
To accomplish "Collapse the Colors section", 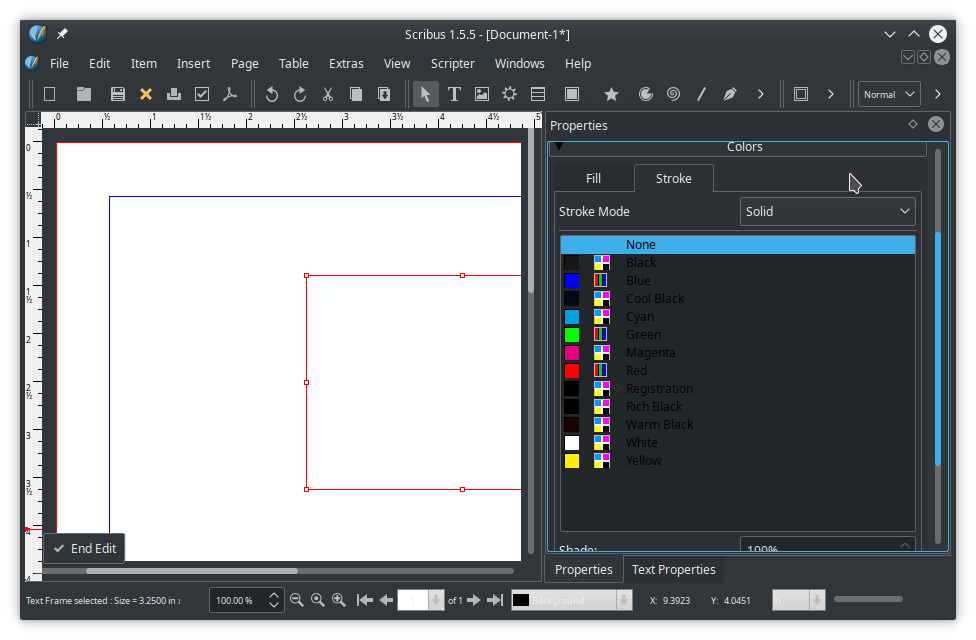I will pyautogui.click(x=560, y=147).
